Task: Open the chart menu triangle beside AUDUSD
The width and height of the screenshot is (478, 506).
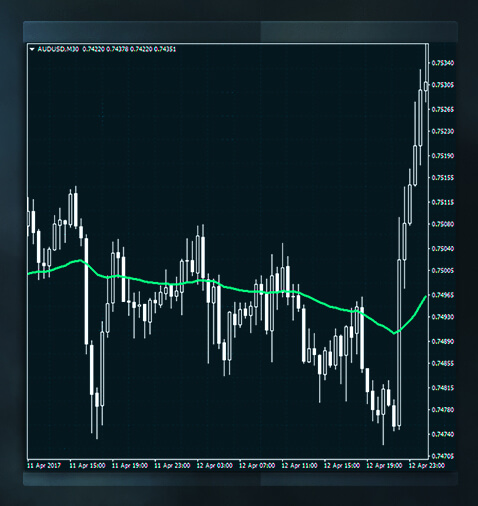Action: click(32, 49)
